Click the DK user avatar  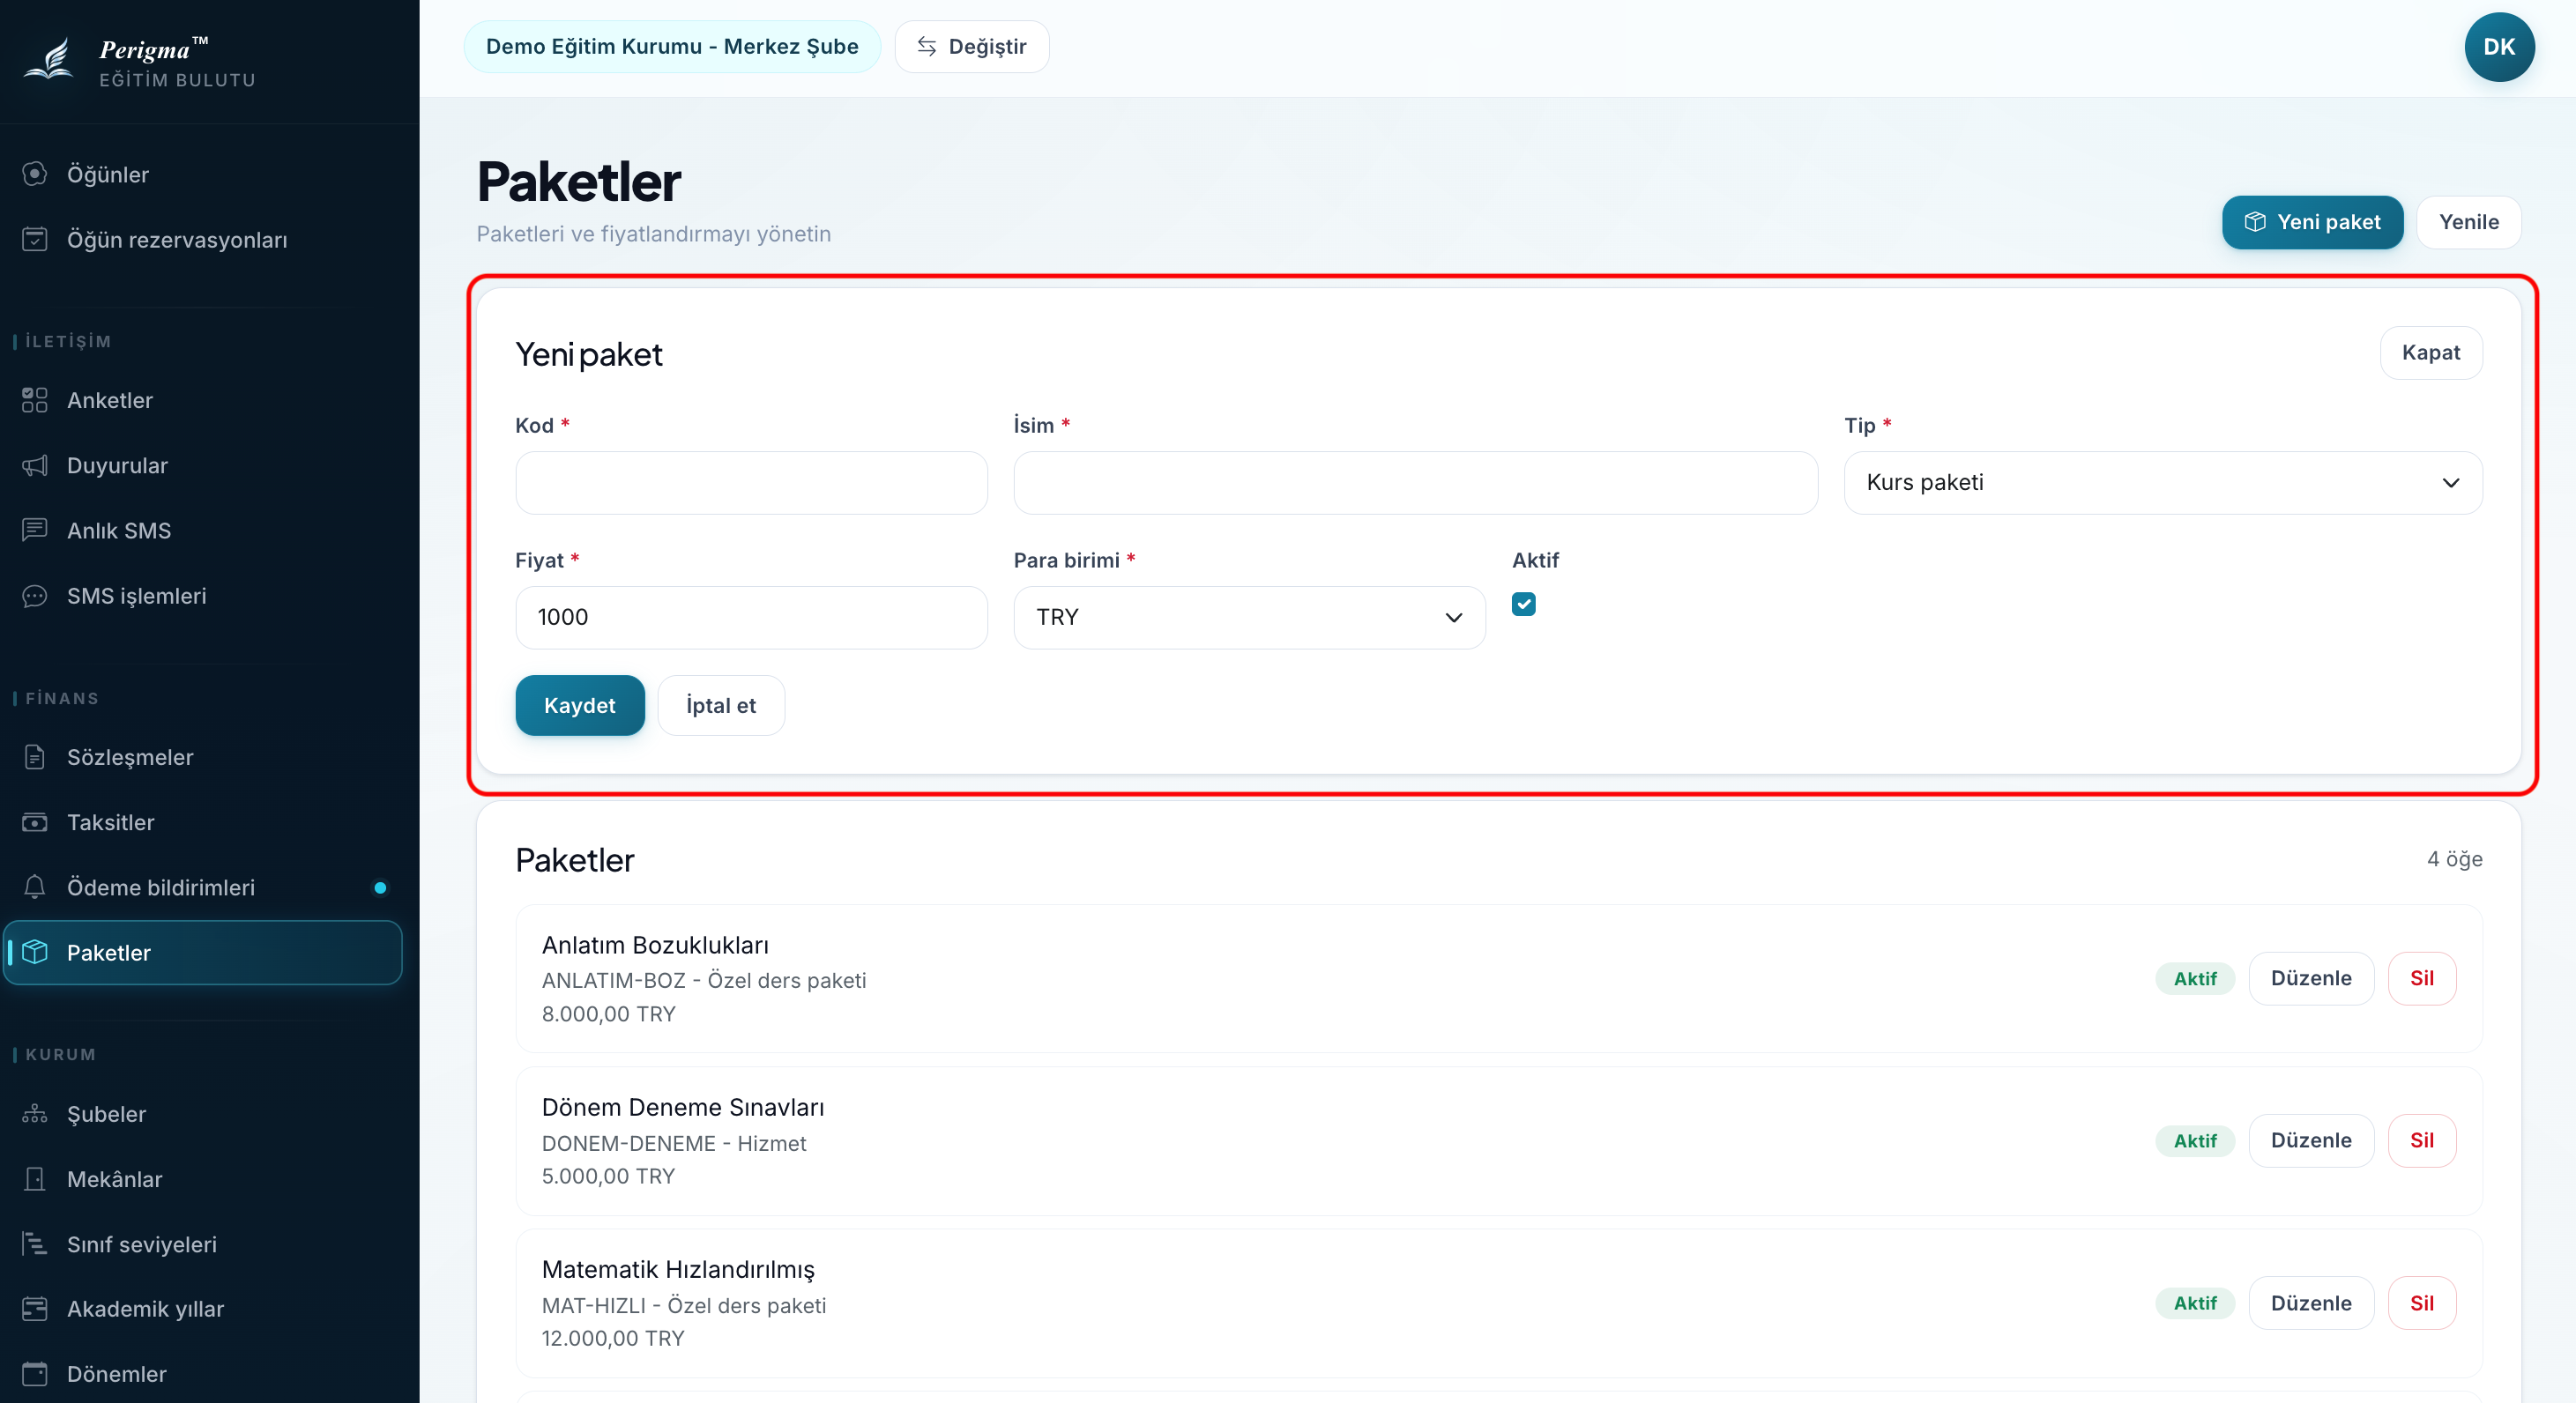(2498, 47)
